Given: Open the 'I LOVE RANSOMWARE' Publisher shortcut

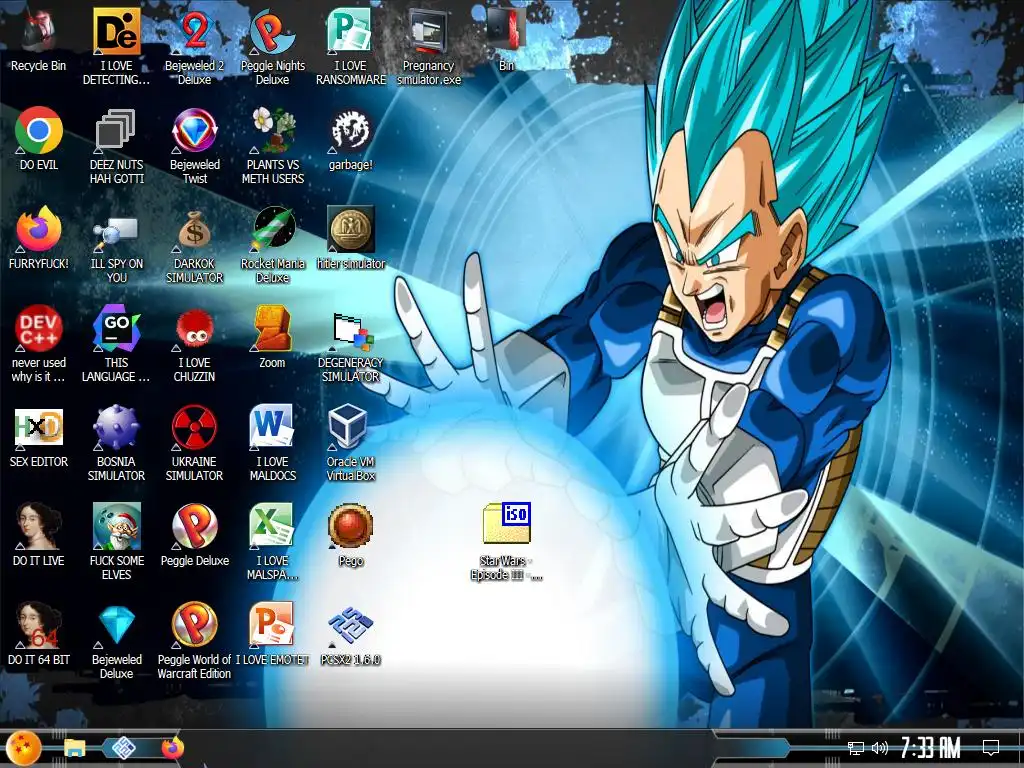Looking at the screenshot, I should [351, 31].
